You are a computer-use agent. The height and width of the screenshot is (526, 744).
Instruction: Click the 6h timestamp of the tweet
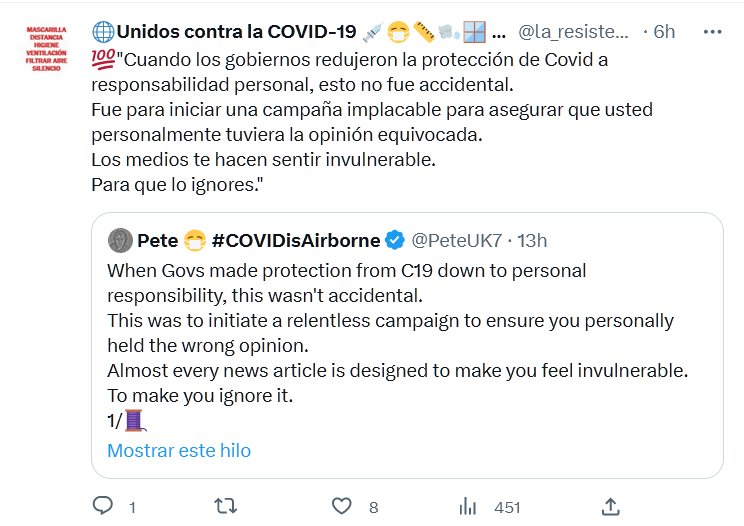point(663,31)
